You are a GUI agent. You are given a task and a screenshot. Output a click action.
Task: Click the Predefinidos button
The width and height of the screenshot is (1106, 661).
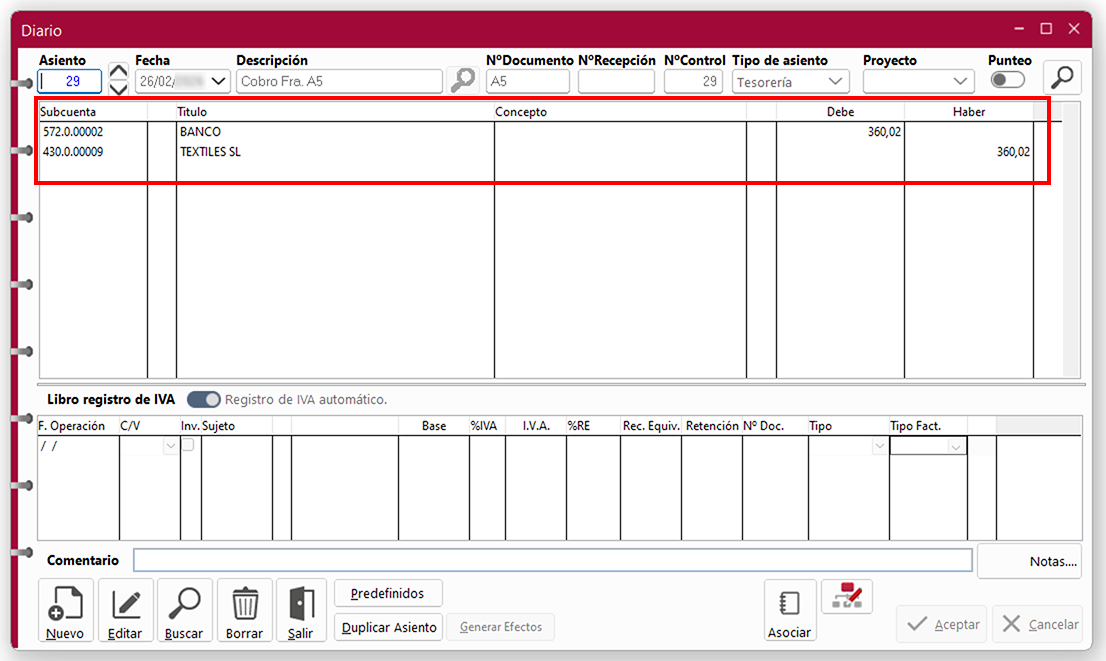[388, 593]
